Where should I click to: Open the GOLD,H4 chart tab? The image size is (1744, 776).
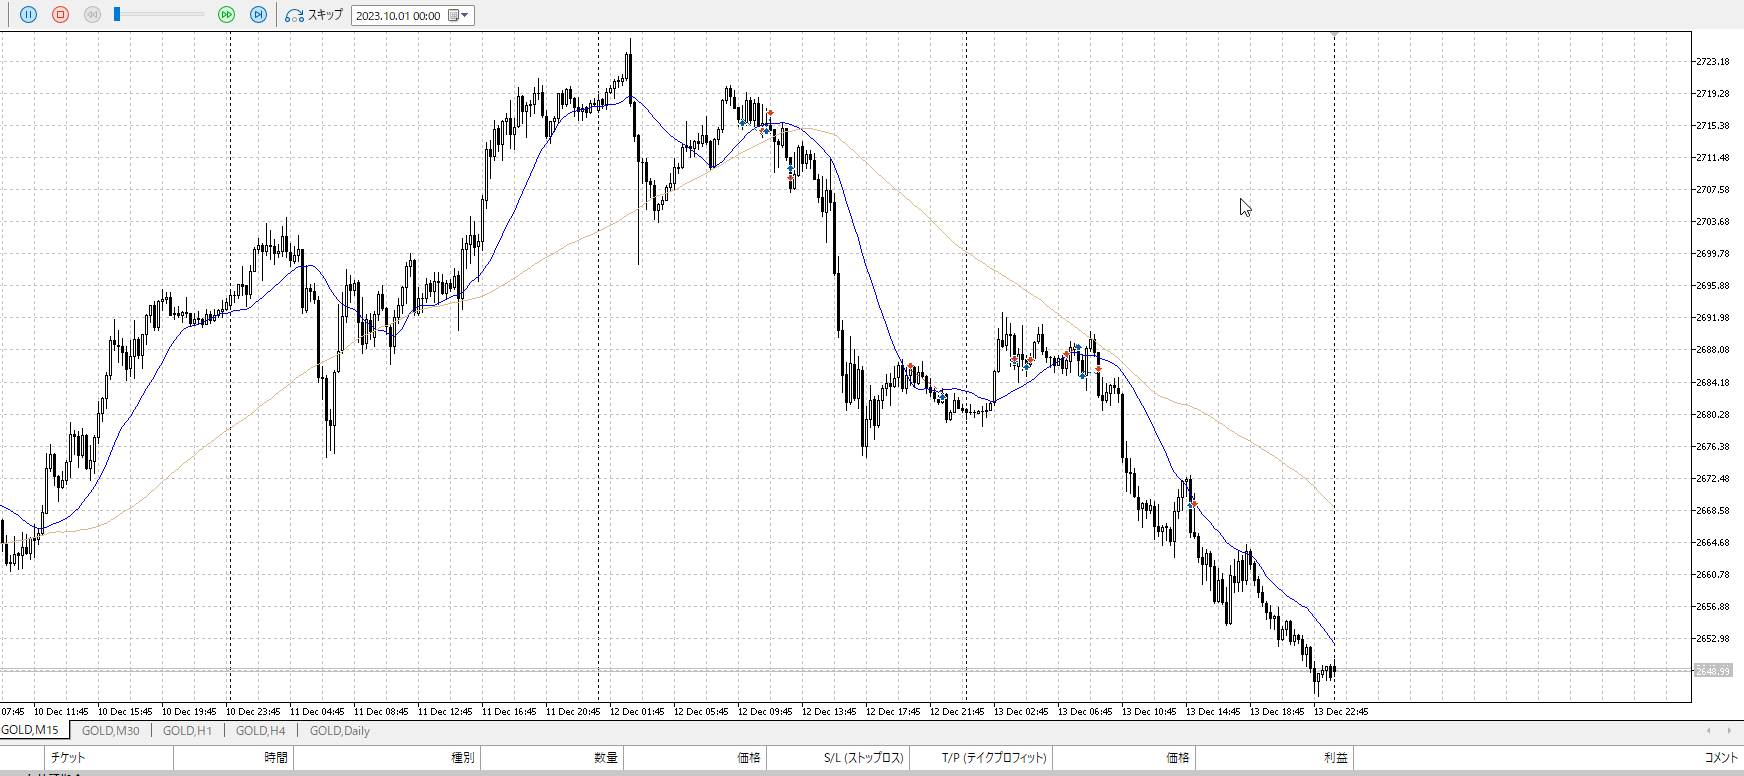[x=260, y=731]
